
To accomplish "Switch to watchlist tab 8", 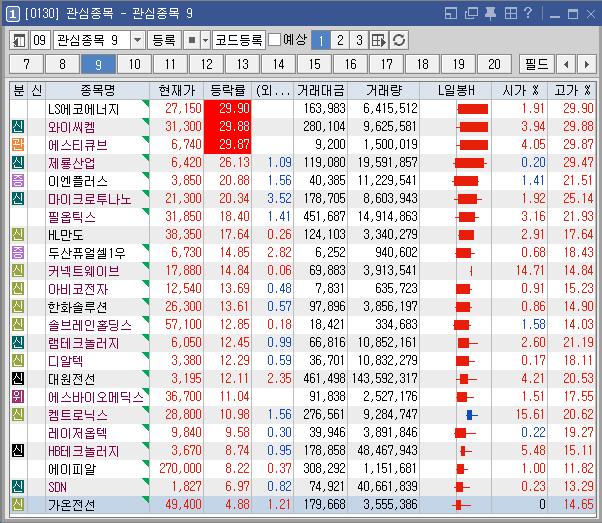I will point(62,64).
